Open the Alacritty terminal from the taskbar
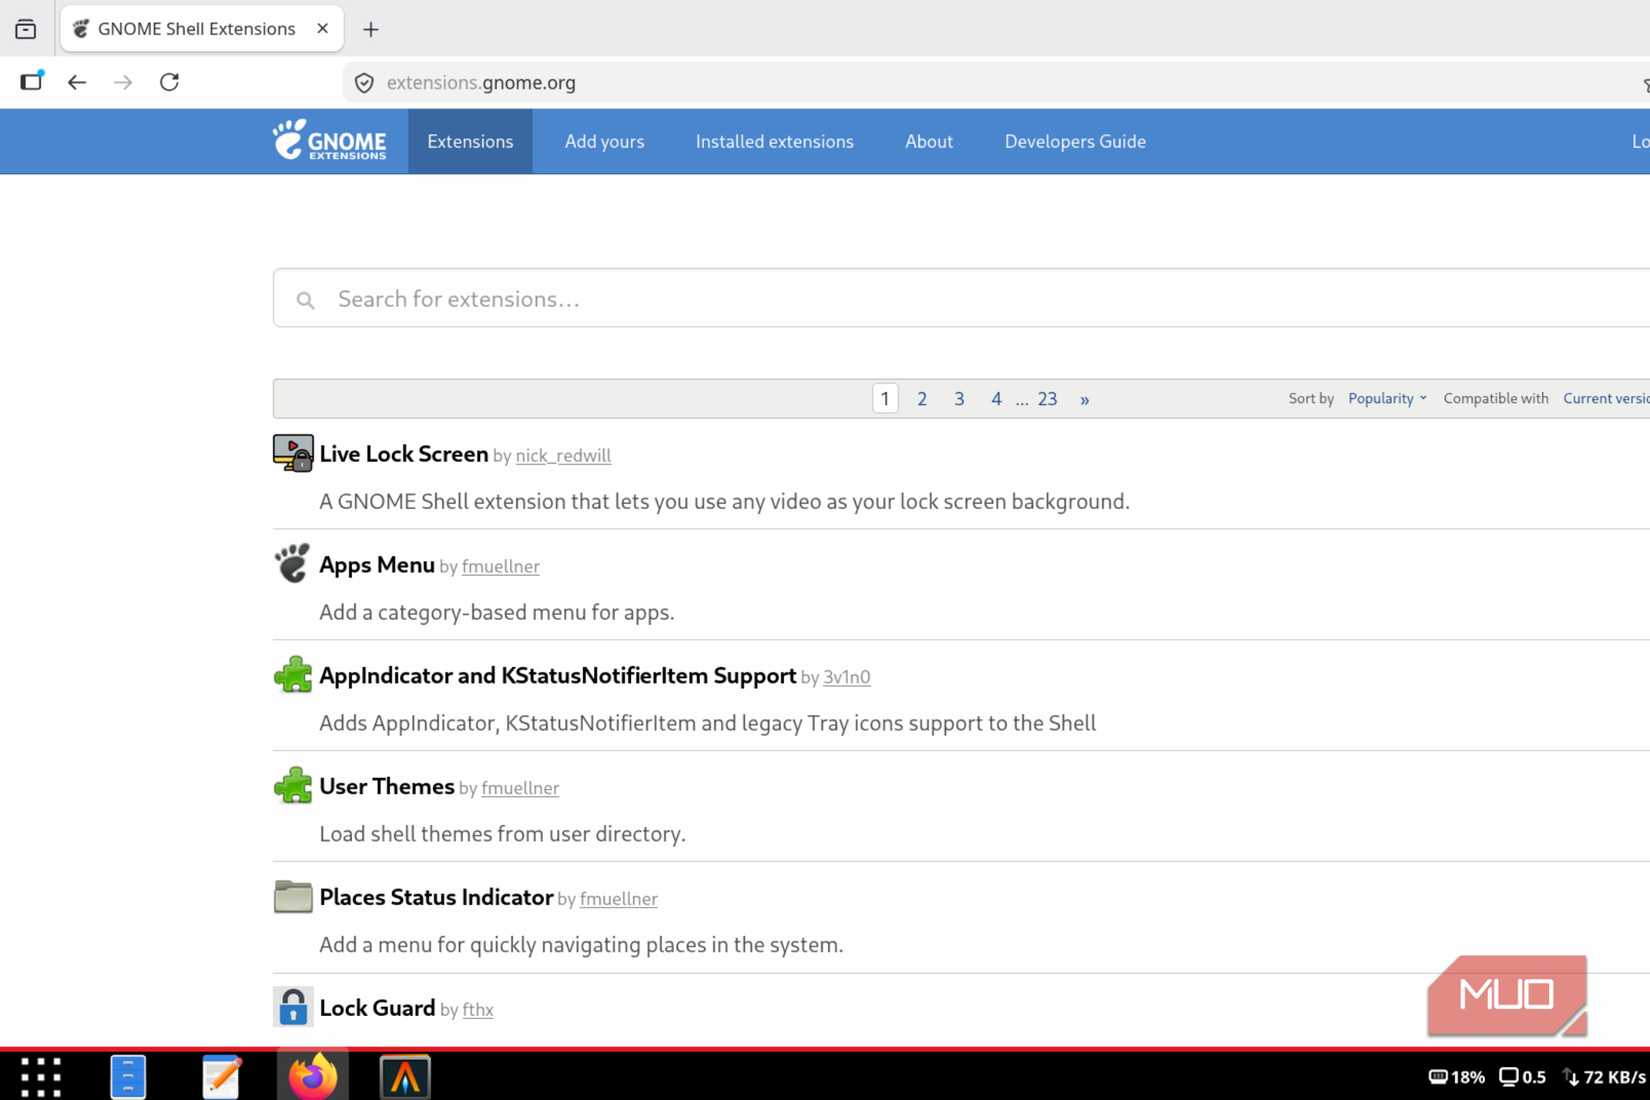 (404, 1075)
